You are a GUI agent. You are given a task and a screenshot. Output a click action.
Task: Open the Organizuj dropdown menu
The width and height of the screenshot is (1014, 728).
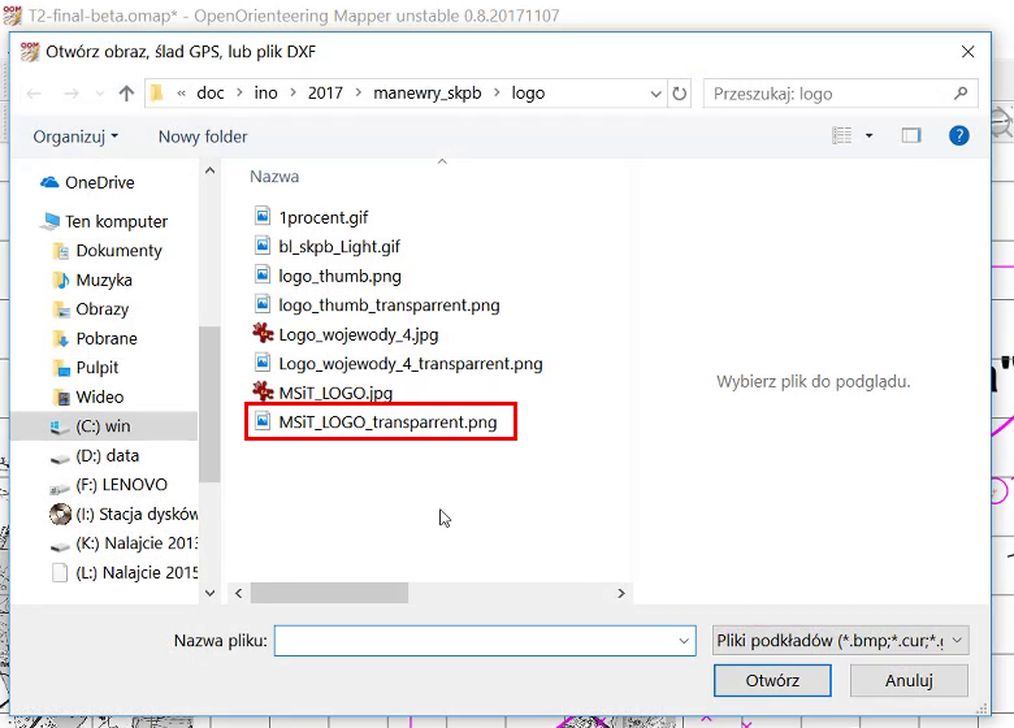tap(76, 136)
